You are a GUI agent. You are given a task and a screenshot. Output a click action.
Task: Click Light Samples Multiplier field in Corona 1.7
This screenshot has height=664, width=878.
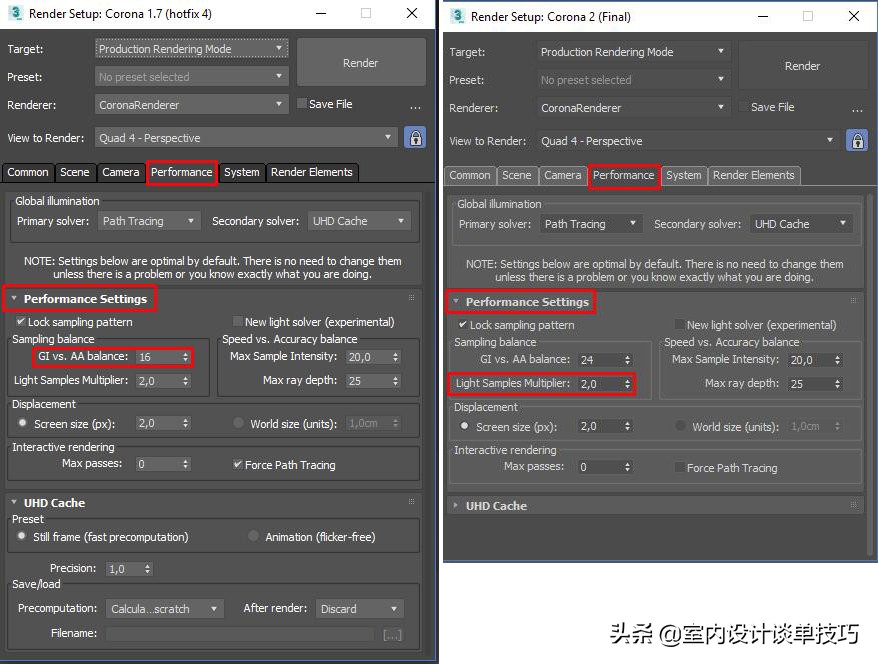pos(158,381)
